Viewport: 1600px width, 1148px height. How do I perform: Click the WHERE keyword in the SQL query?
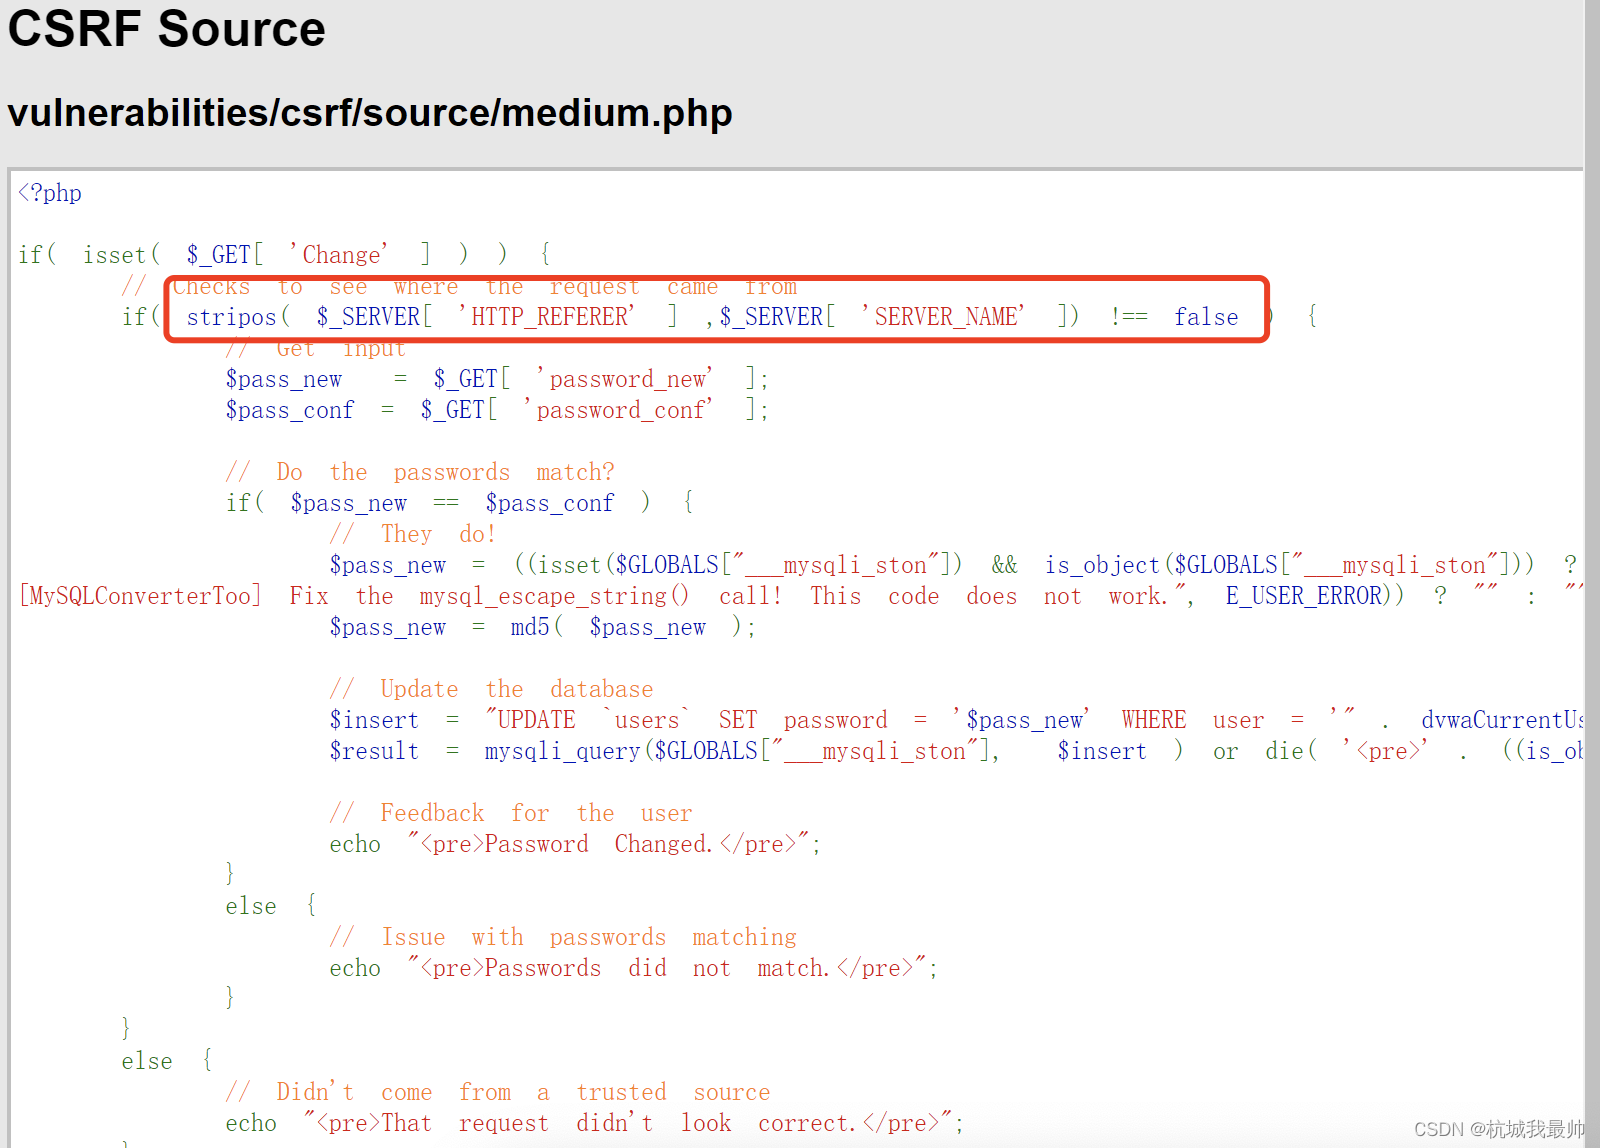pyautogui.click(x=1153, y=720)
